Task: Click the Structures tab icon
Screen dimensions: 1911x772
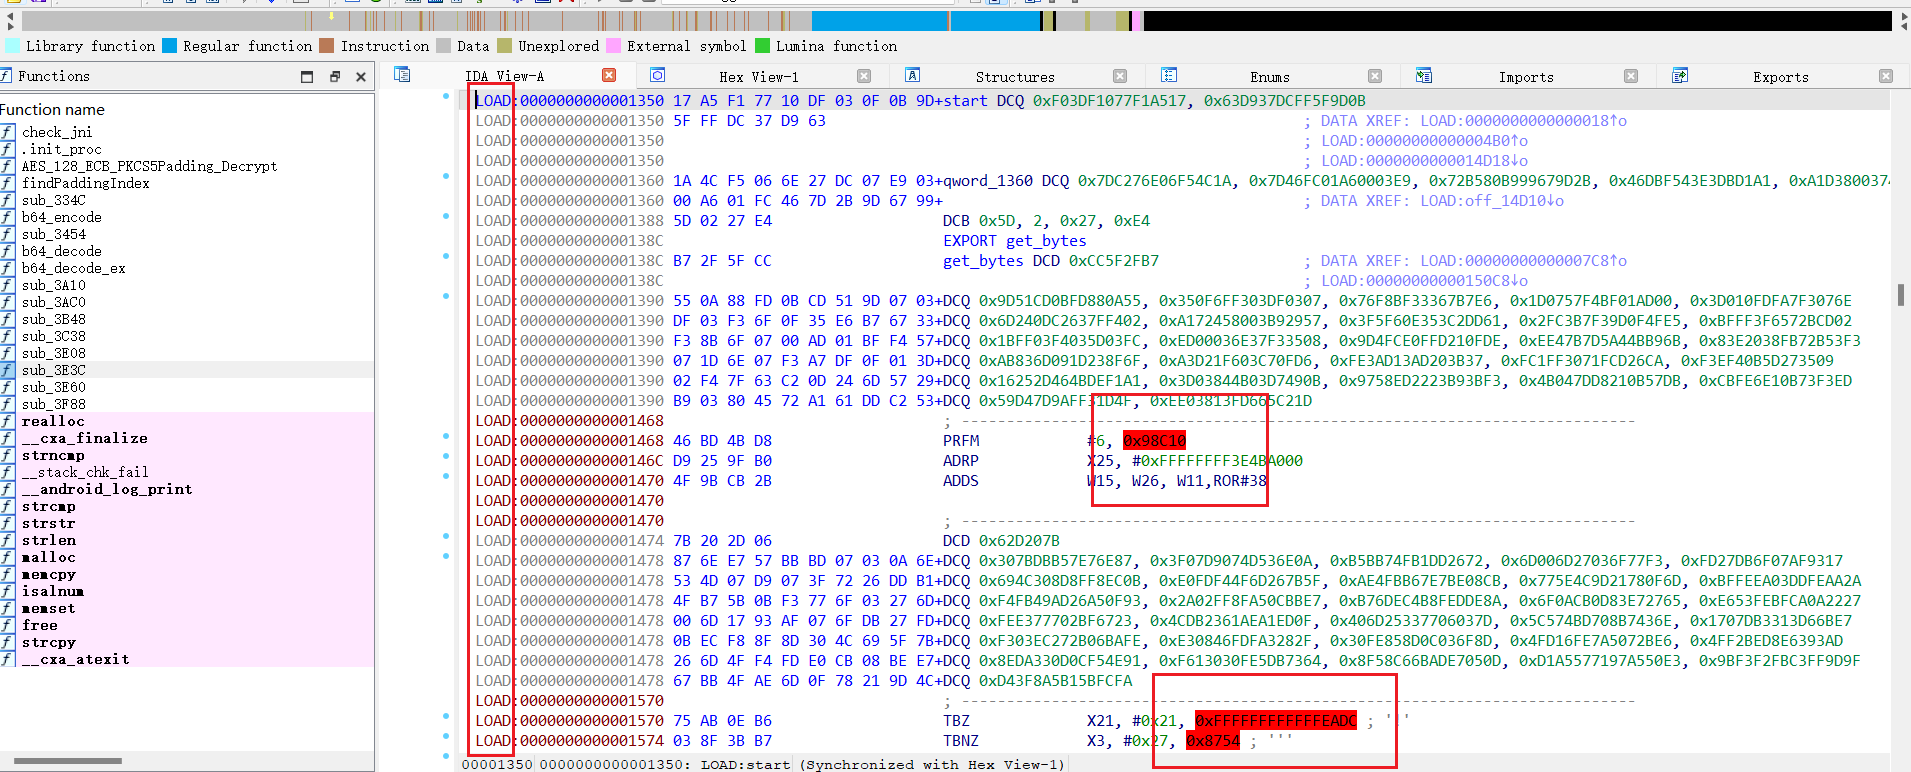Action: (x=912, y=75)
